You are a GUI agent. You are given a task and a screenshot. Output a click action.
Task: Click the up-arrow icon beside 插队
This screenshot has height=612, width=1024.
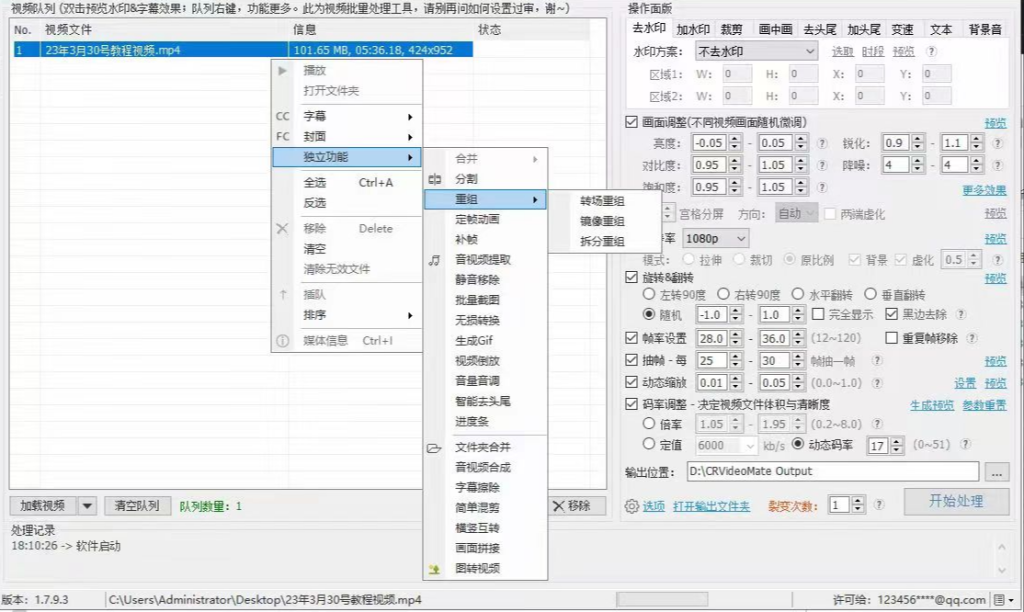pyautogui.click(x=283, y=295)
